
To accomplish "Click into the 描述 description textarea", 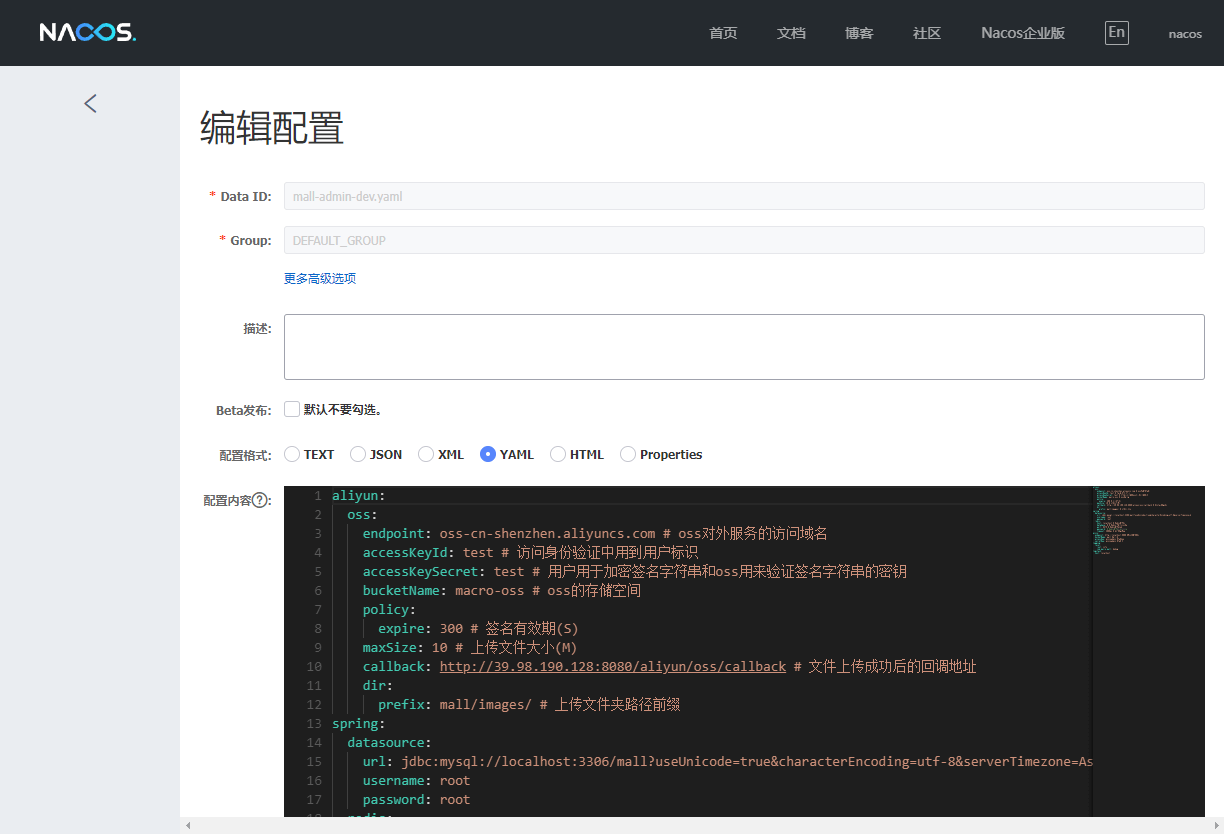I will 744,347.
